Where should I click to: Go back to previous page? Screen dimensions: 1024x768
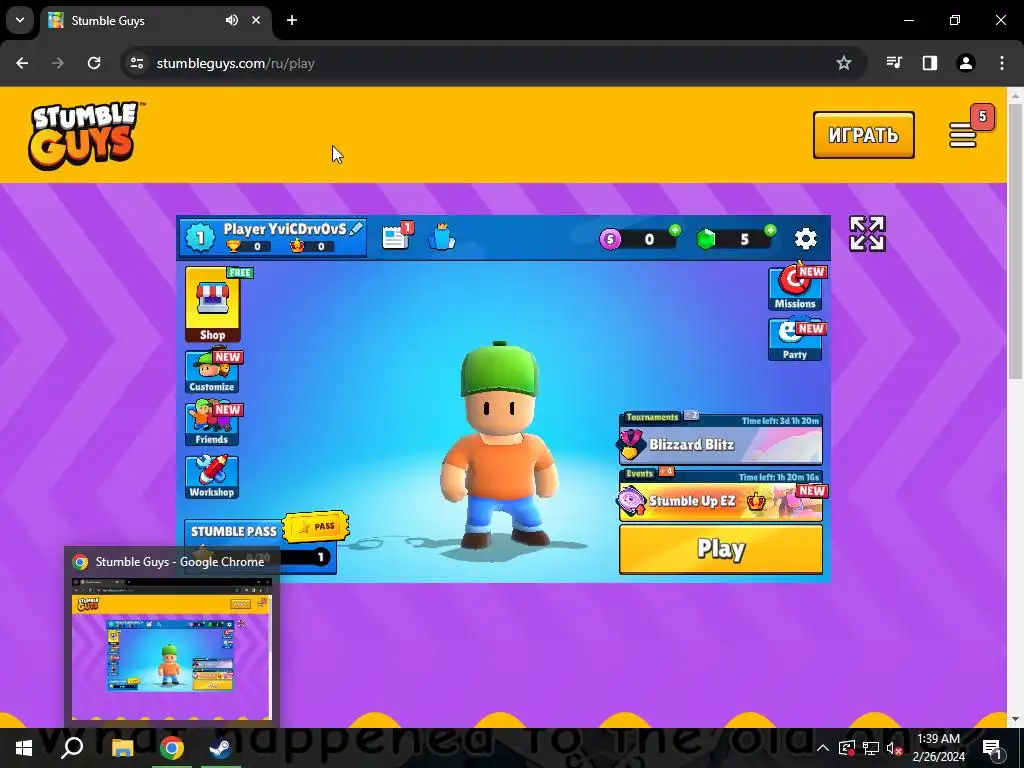point(22,63)
